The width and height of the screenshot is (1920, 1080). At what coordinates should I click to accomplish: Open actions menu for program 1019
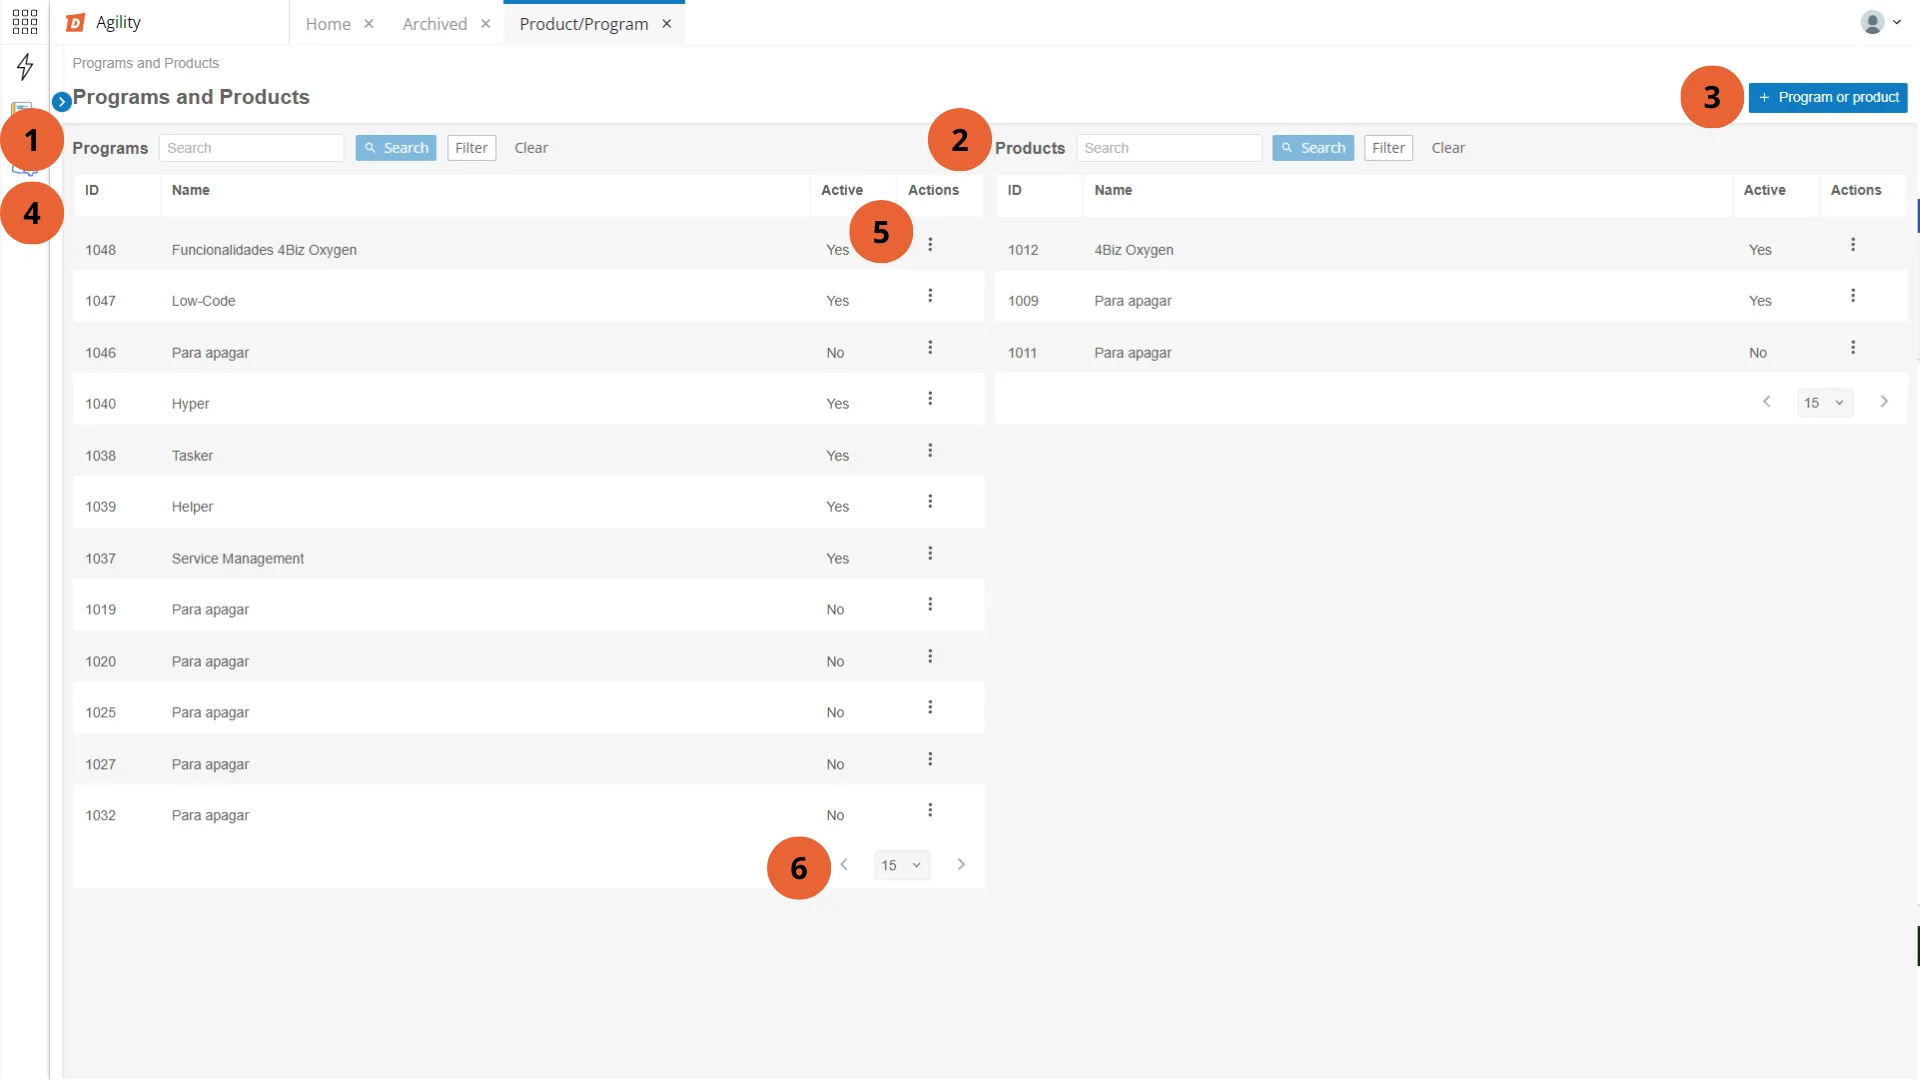coord(930,605)
